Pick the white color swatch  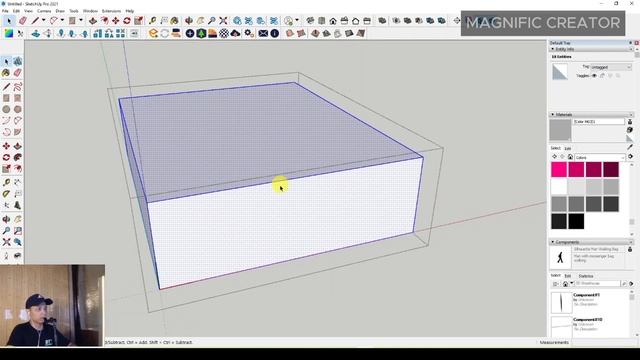click(x=559, y=187)
